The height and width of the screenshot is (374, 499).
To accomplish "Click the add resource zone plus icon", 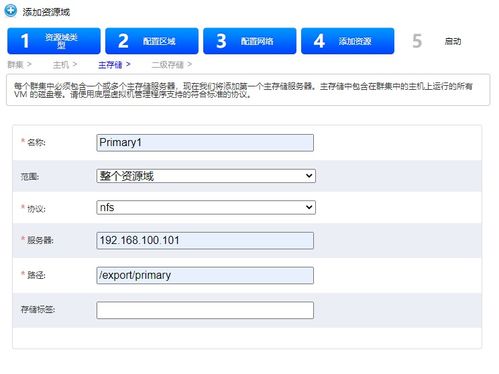I will coord(10,10).
